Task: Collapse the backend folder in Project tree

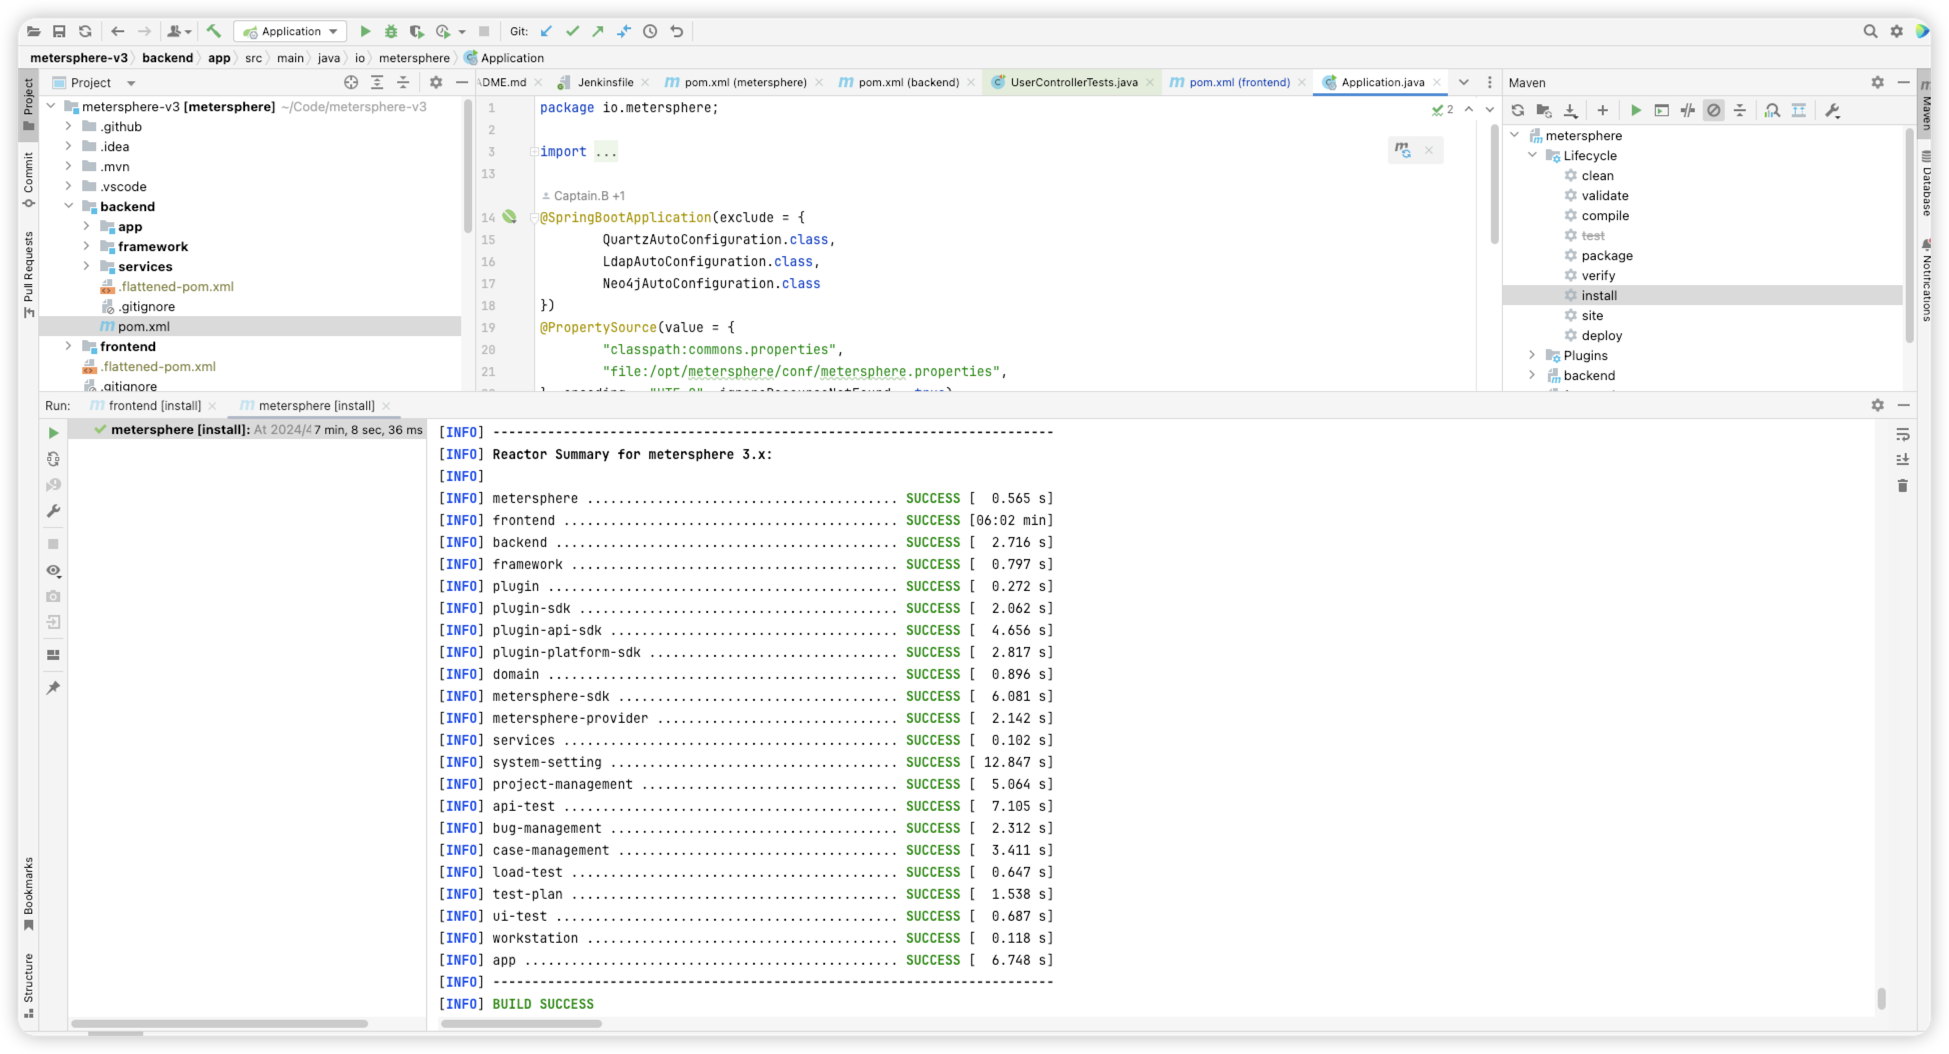Action: [68, 206]
